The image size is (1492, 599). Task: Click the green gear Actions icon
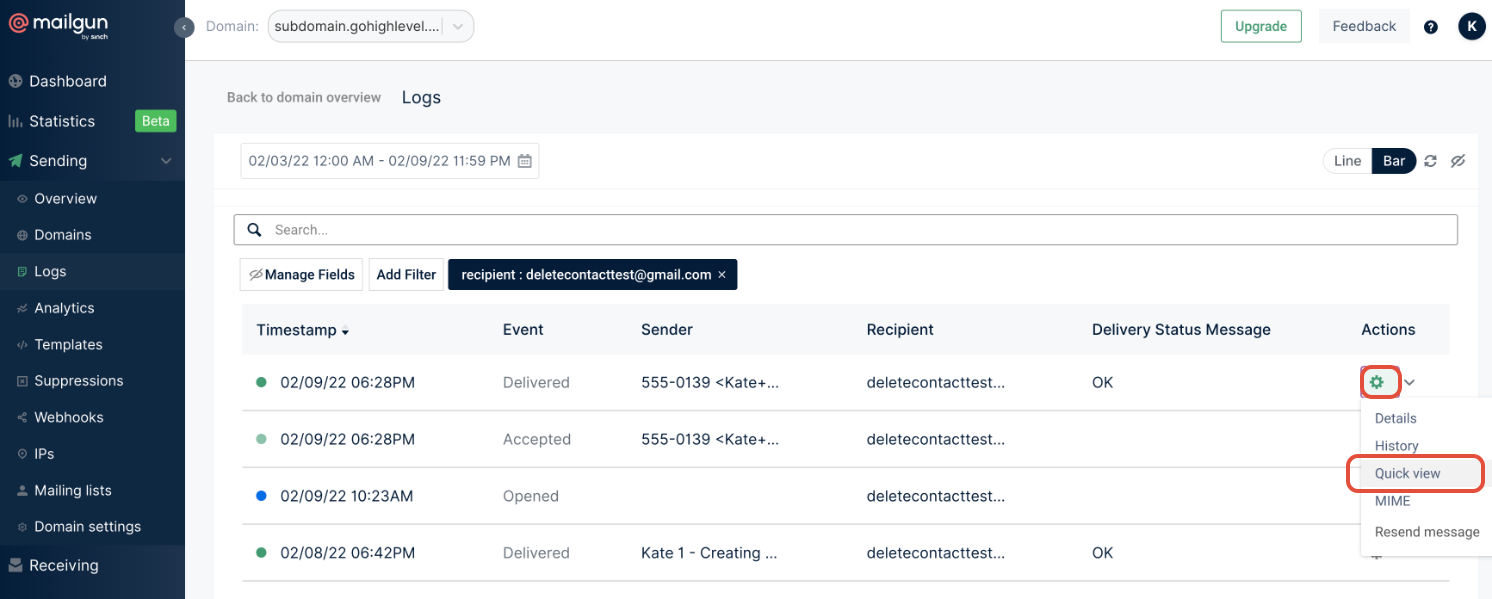click(1377, 382)
